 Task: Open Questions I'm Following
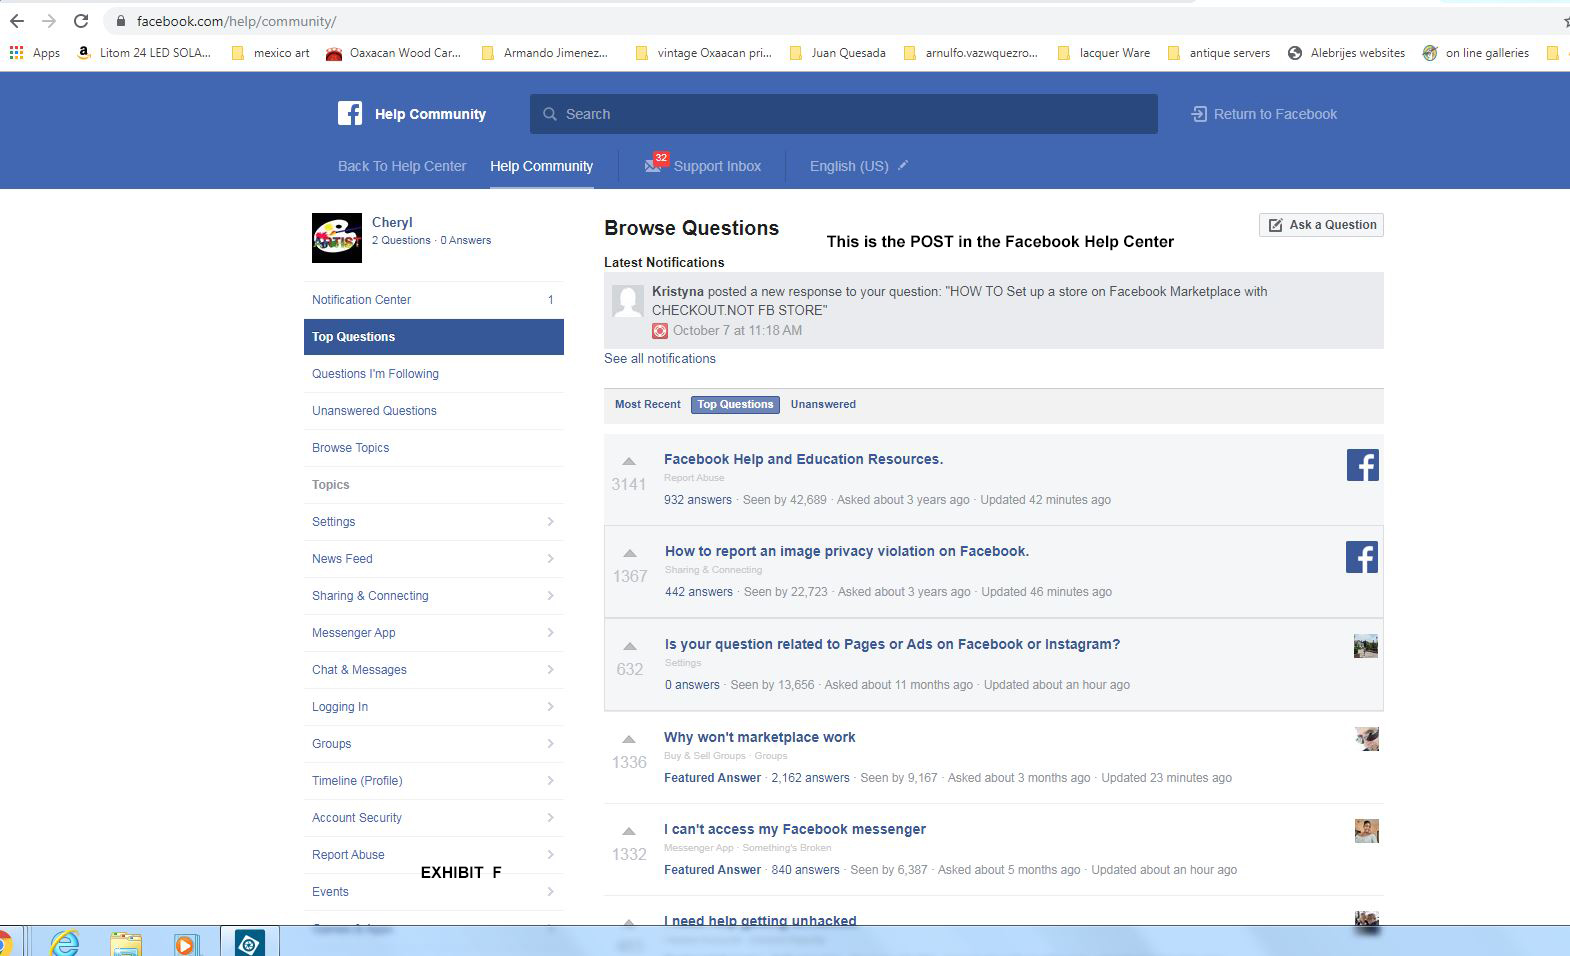pyautogui.click(x=375, y=373)
